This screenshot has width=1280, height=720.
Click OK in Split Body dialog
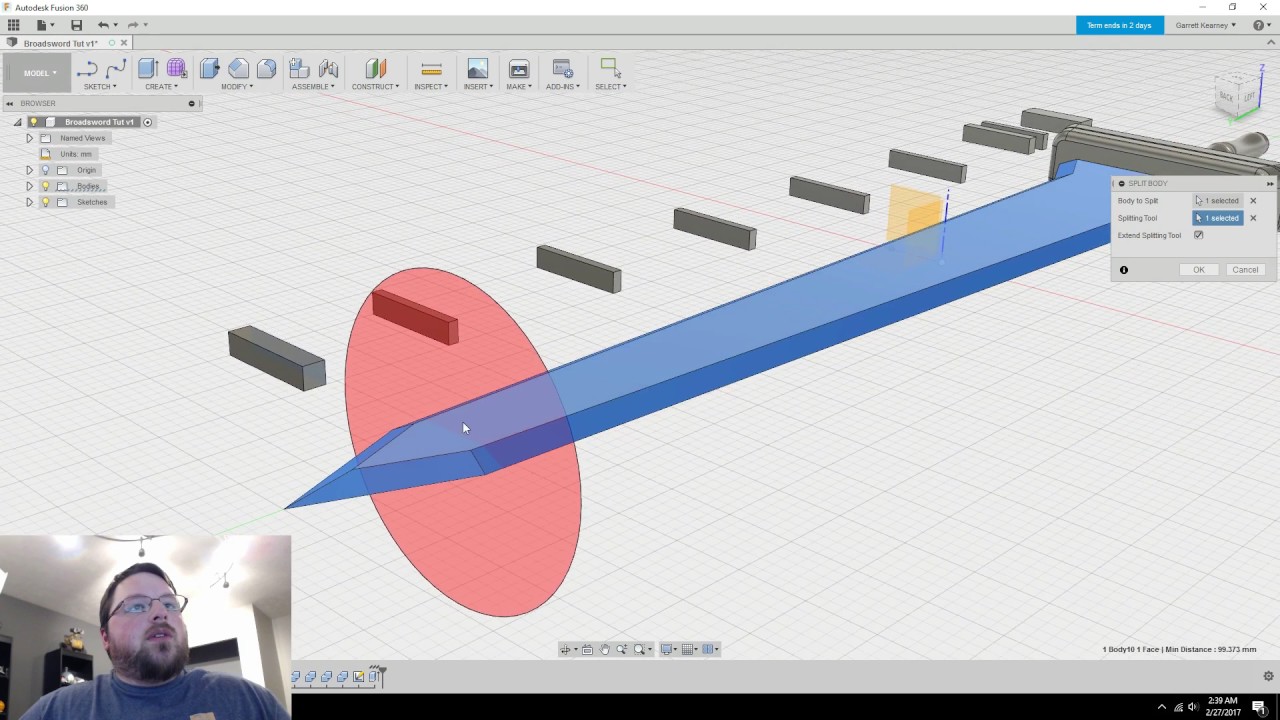coord(1198,270)
